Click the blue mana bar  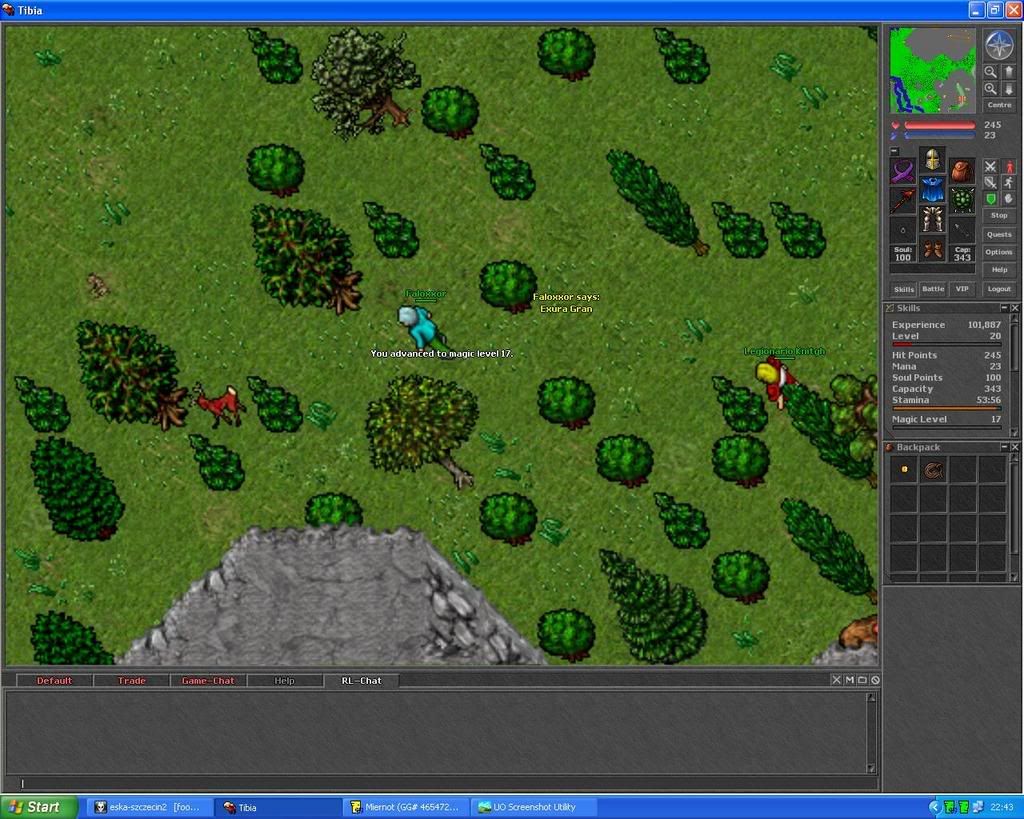coord(940,135)
